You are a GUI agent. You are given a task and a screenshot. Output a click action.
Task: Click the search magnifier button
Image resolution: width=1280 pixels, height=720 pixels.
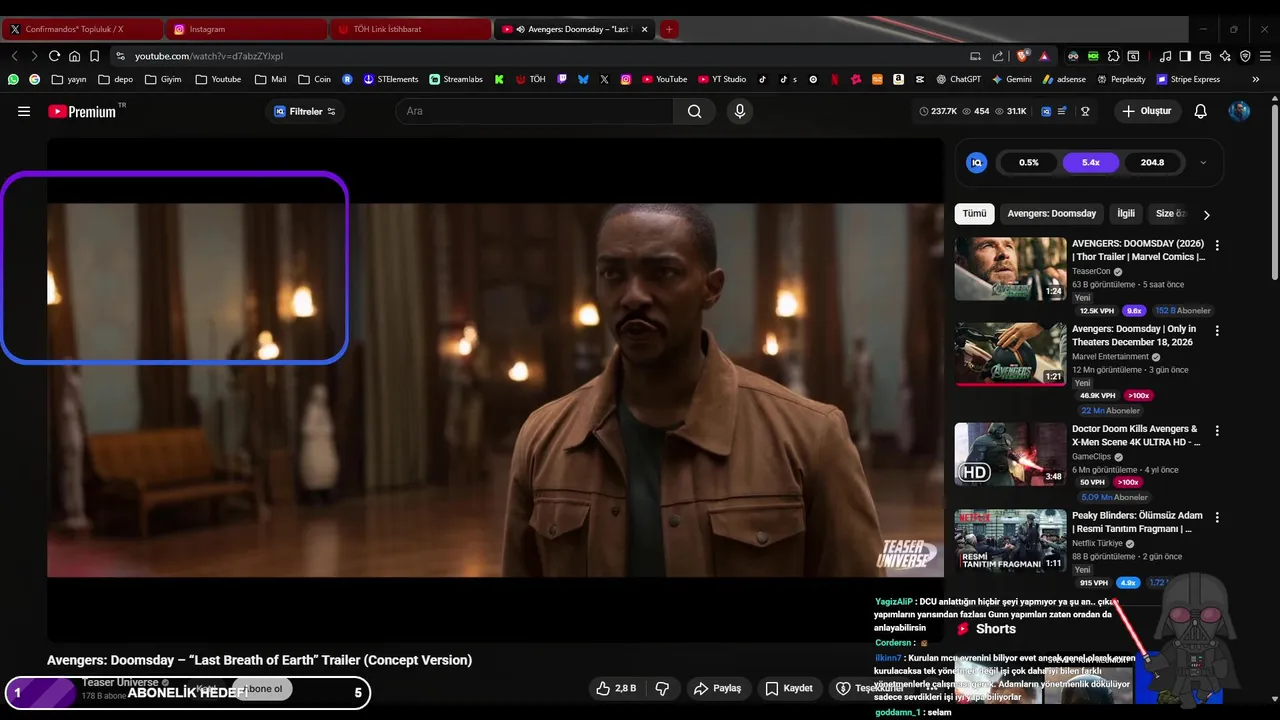694,111
